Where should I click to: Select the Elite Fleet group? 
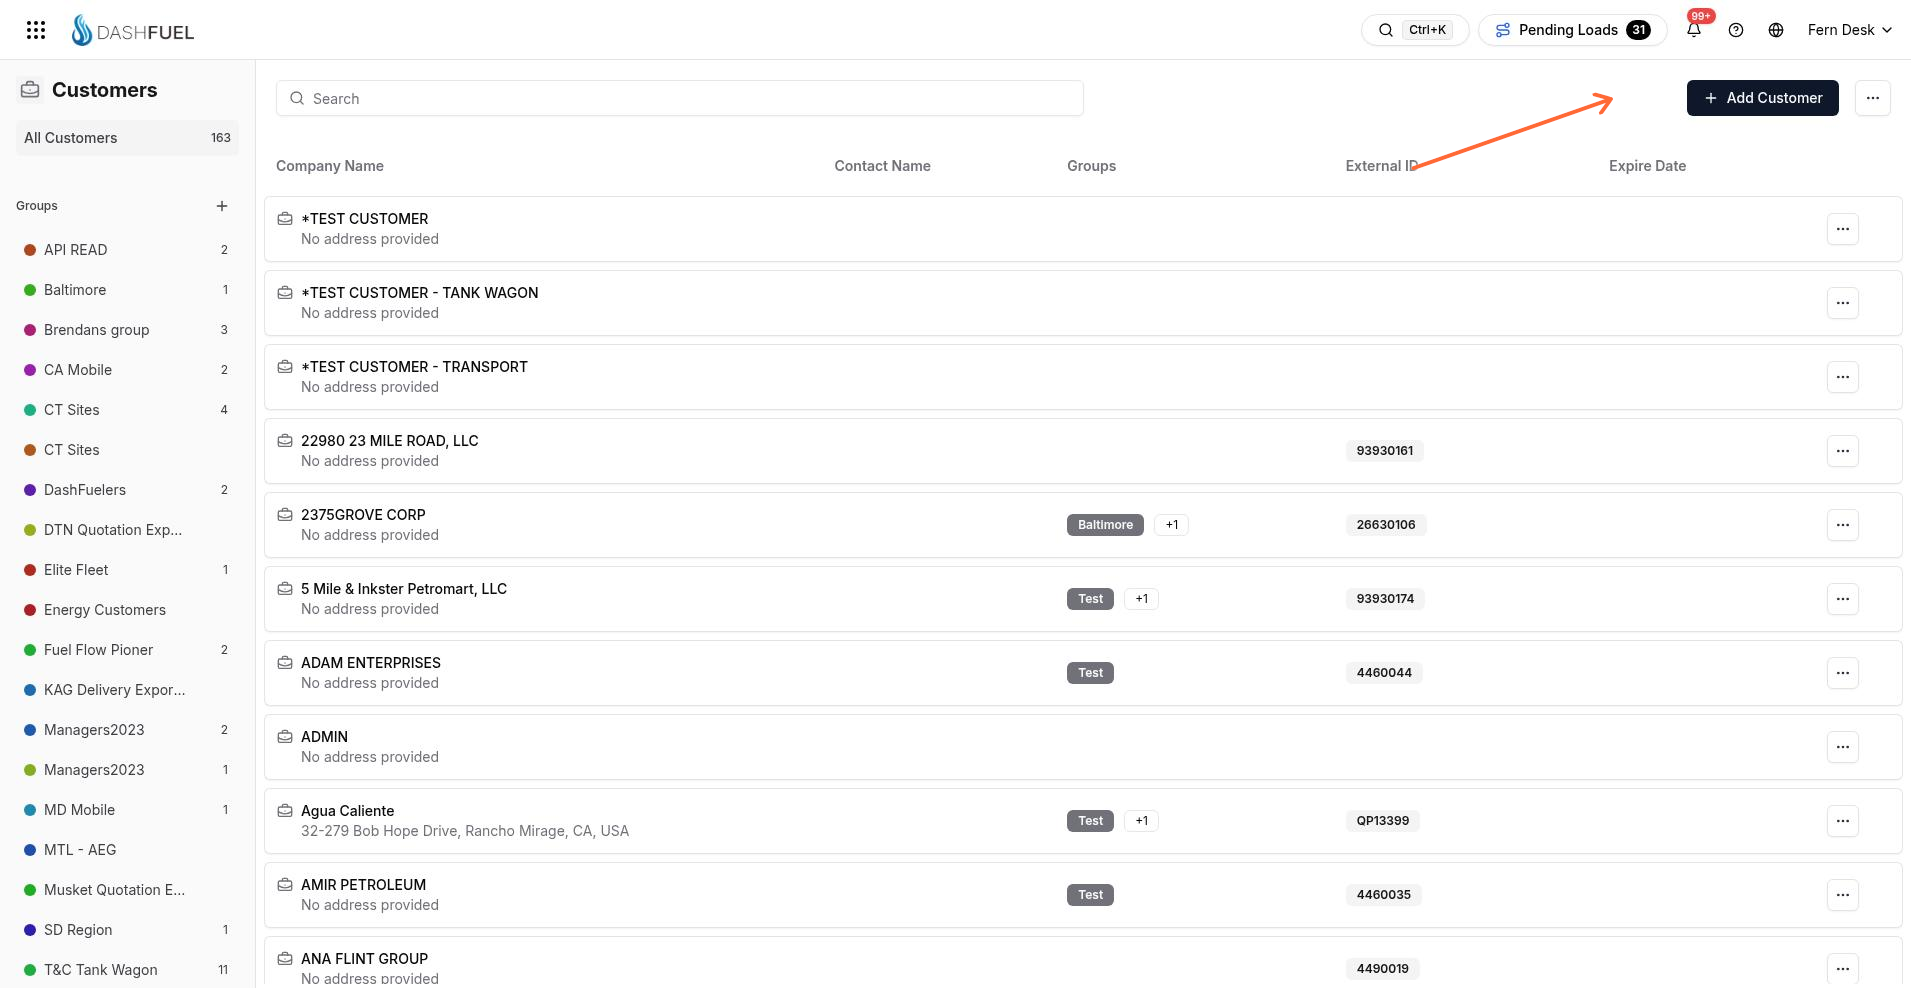tap(127, 570)
